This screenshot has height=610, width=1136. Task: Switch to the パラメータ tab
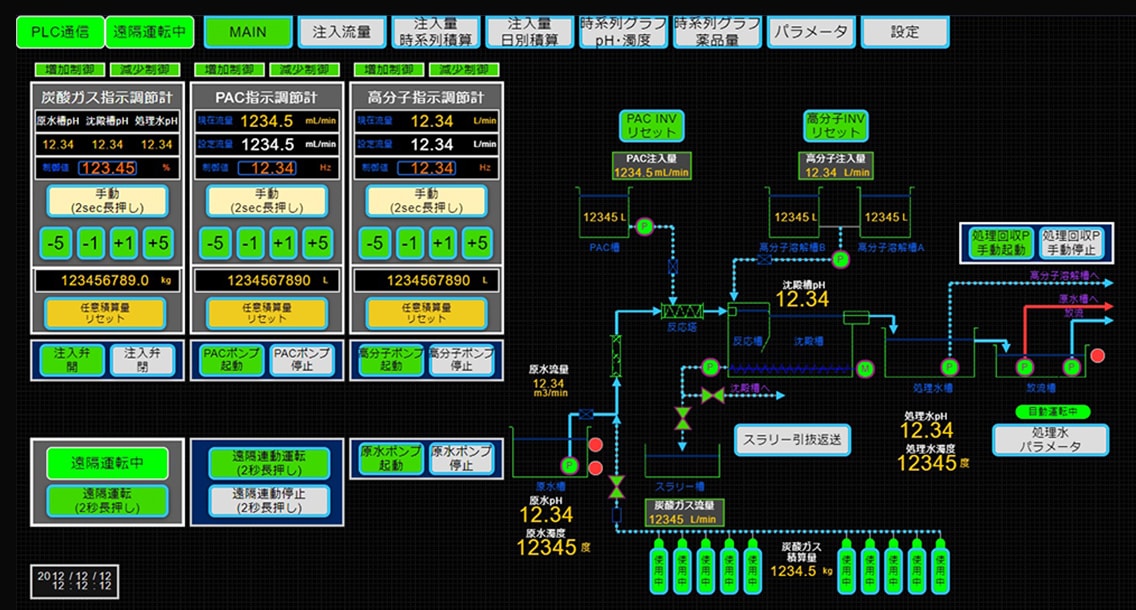coord(811,33)
